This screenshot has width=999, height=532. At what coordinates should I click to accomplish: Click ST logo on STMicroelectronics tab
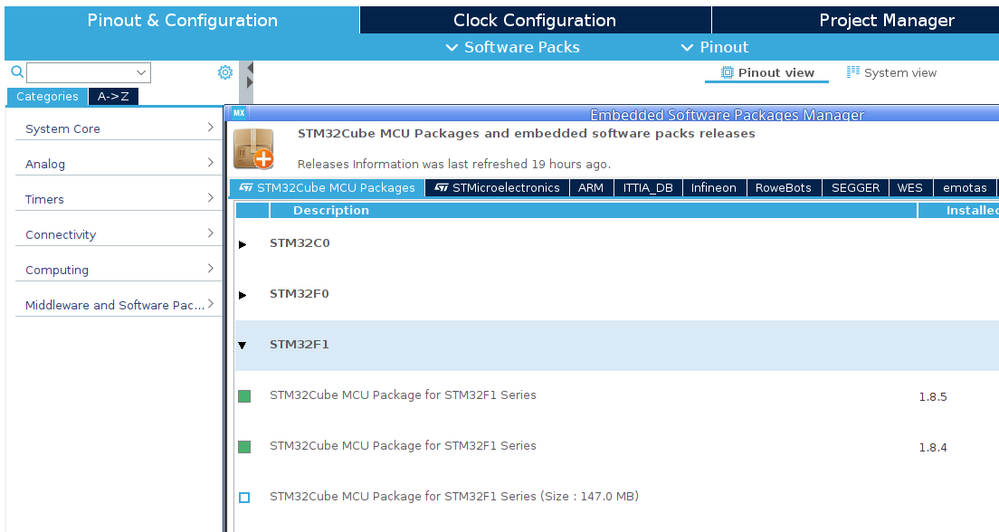pyautogui.click(x=442, y=188)
